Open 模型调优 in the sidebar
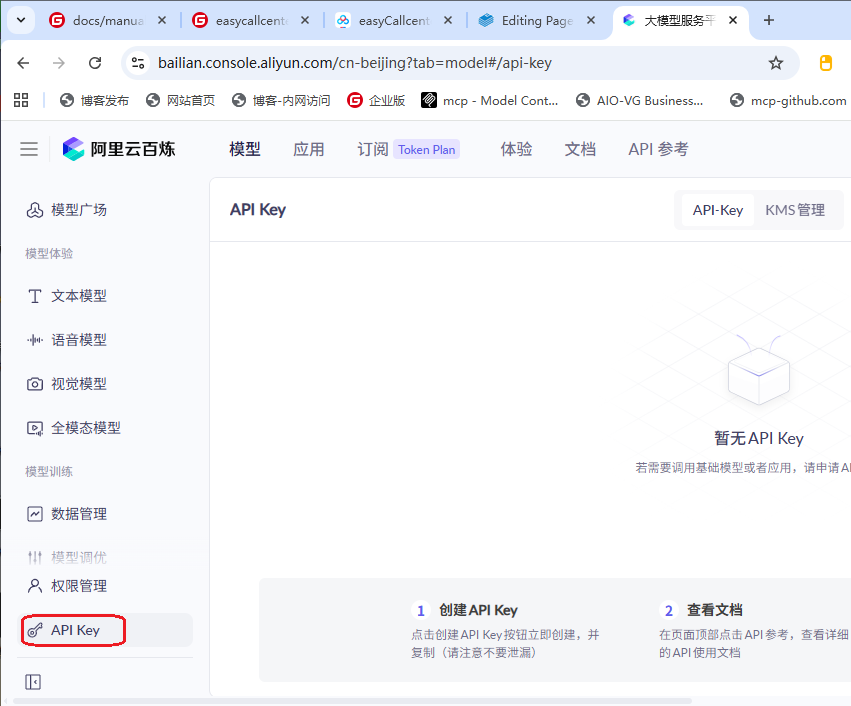Image resolution: width=851 pixels, height=706 pixels. pyautogui.click(x=105, y=557)
